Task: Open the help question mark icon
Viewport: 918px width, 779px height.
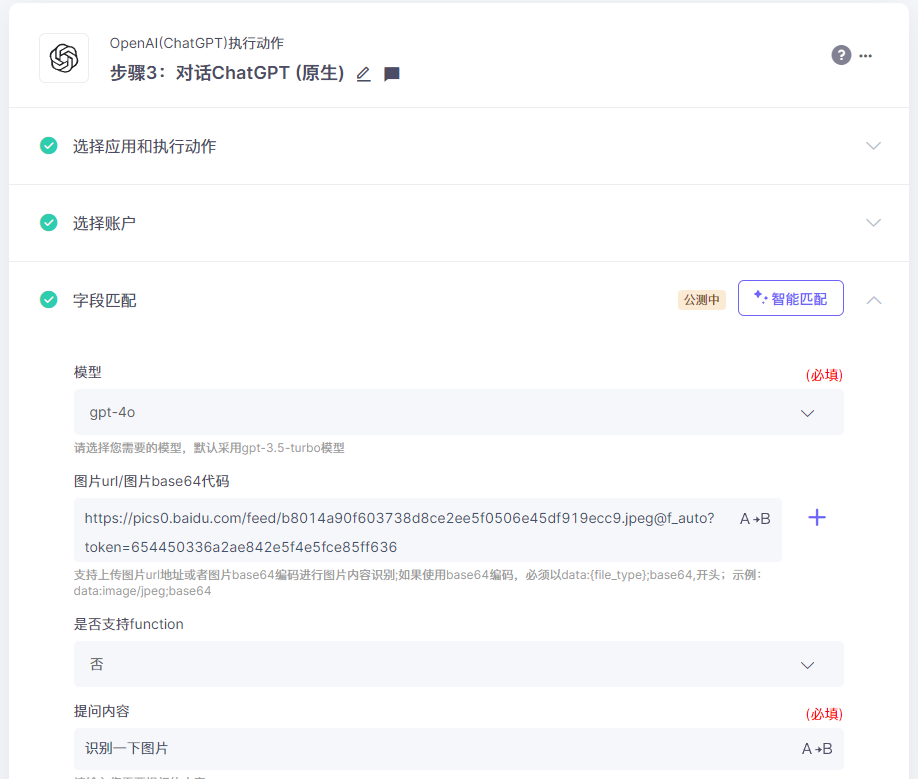Action: (841, 55)
